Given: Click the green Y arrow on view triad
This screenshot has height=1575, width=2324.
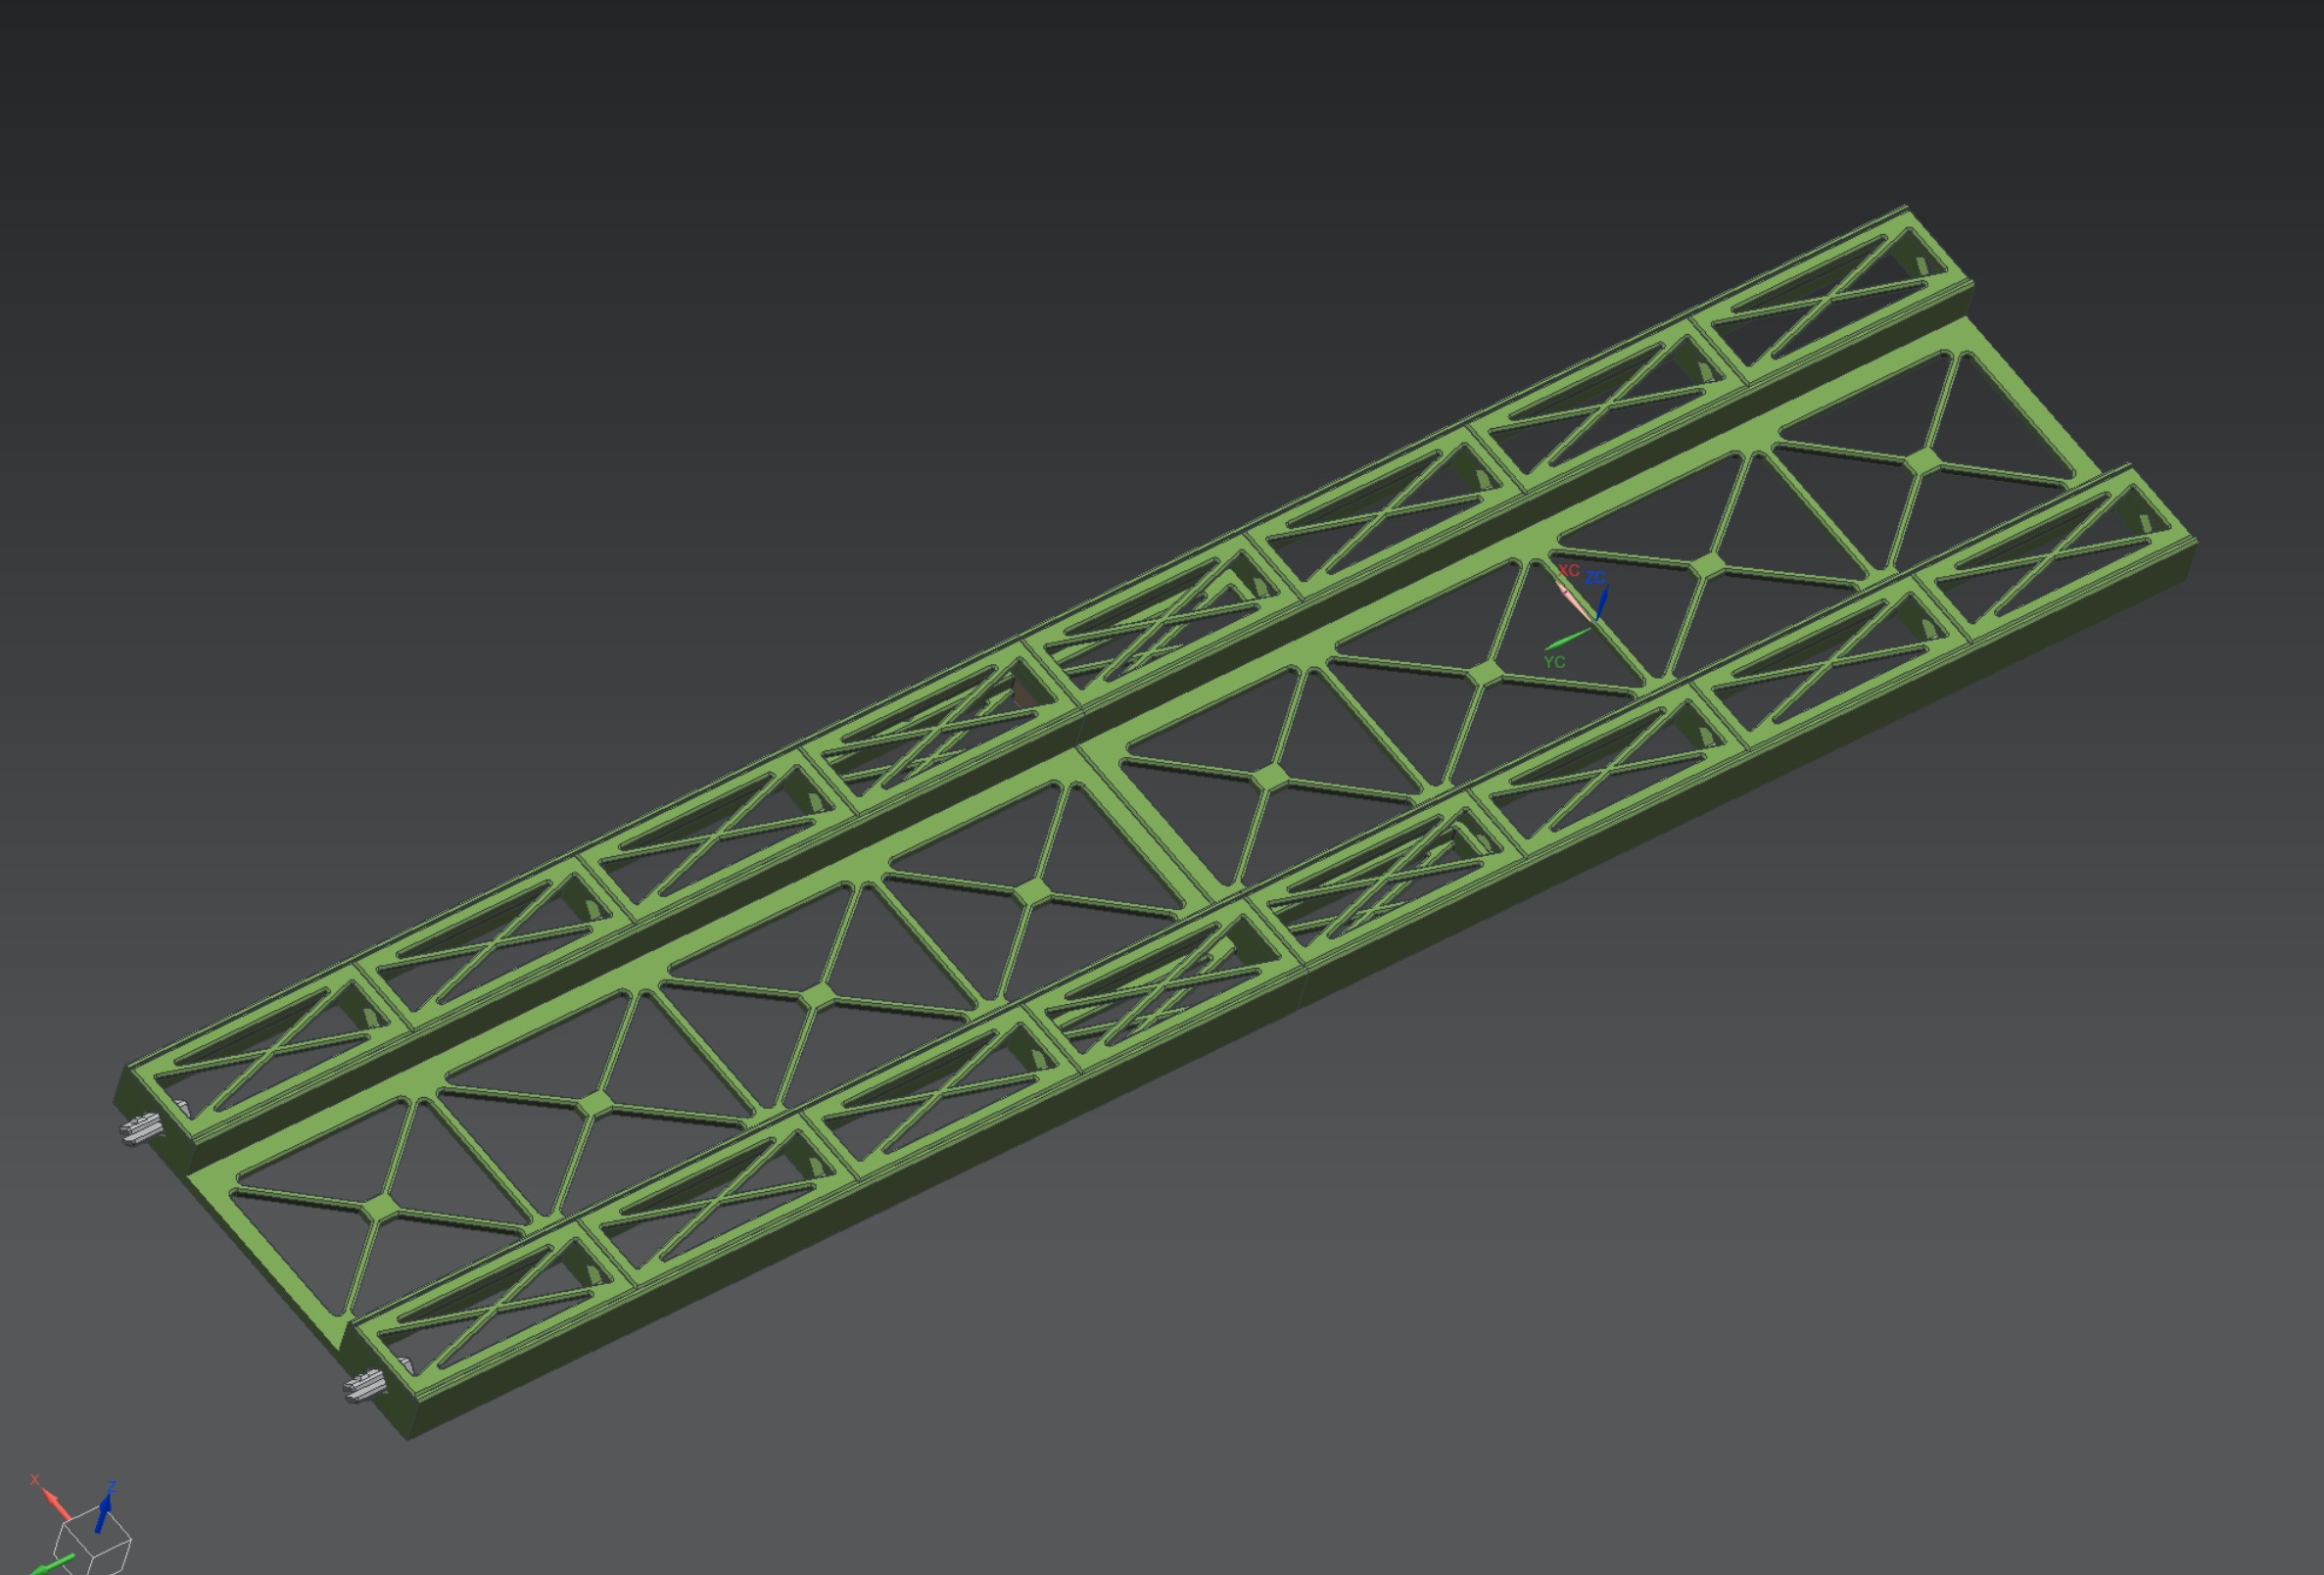Looking at the screenshot, I should (x=50, y=1565).
